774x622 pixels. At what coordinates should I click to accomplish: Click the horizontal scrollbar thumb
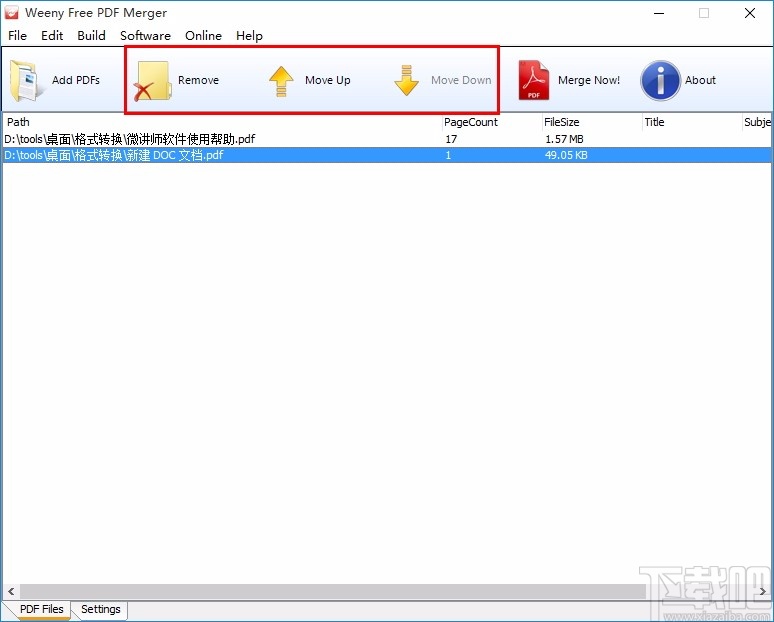coord(333,591)
